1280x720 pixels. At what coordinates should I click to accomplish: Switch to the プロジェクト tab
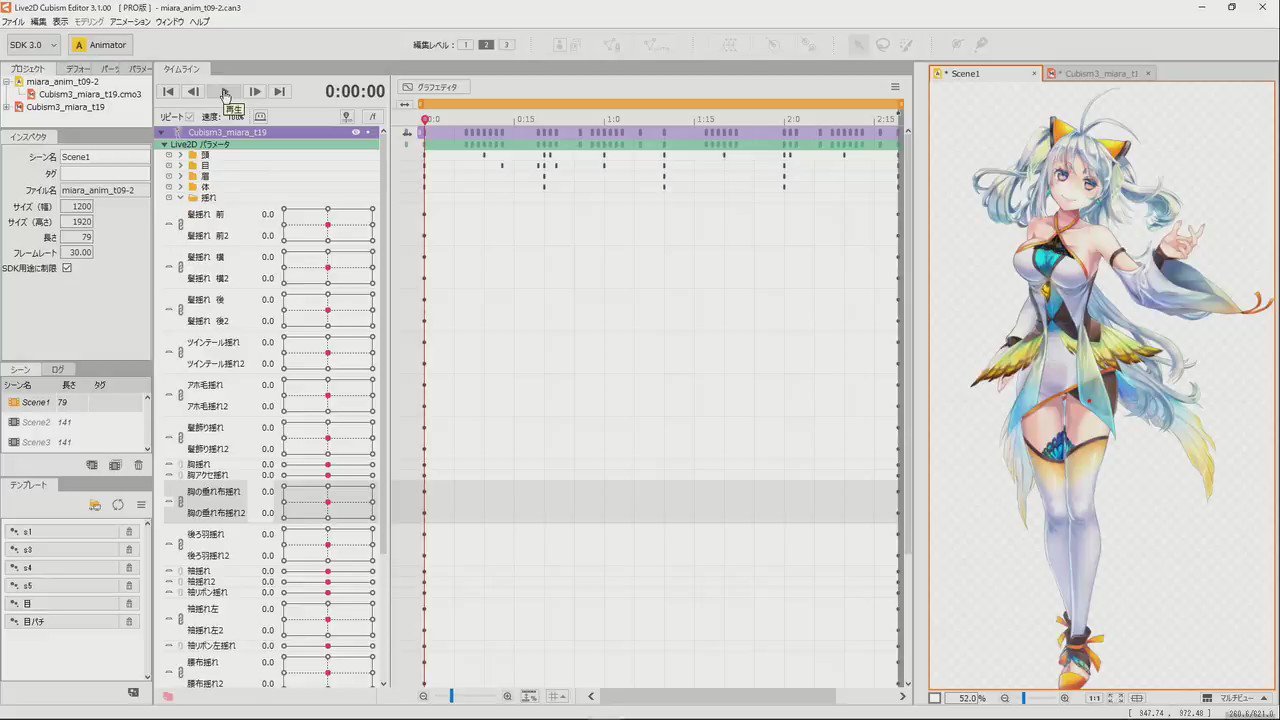28,69
